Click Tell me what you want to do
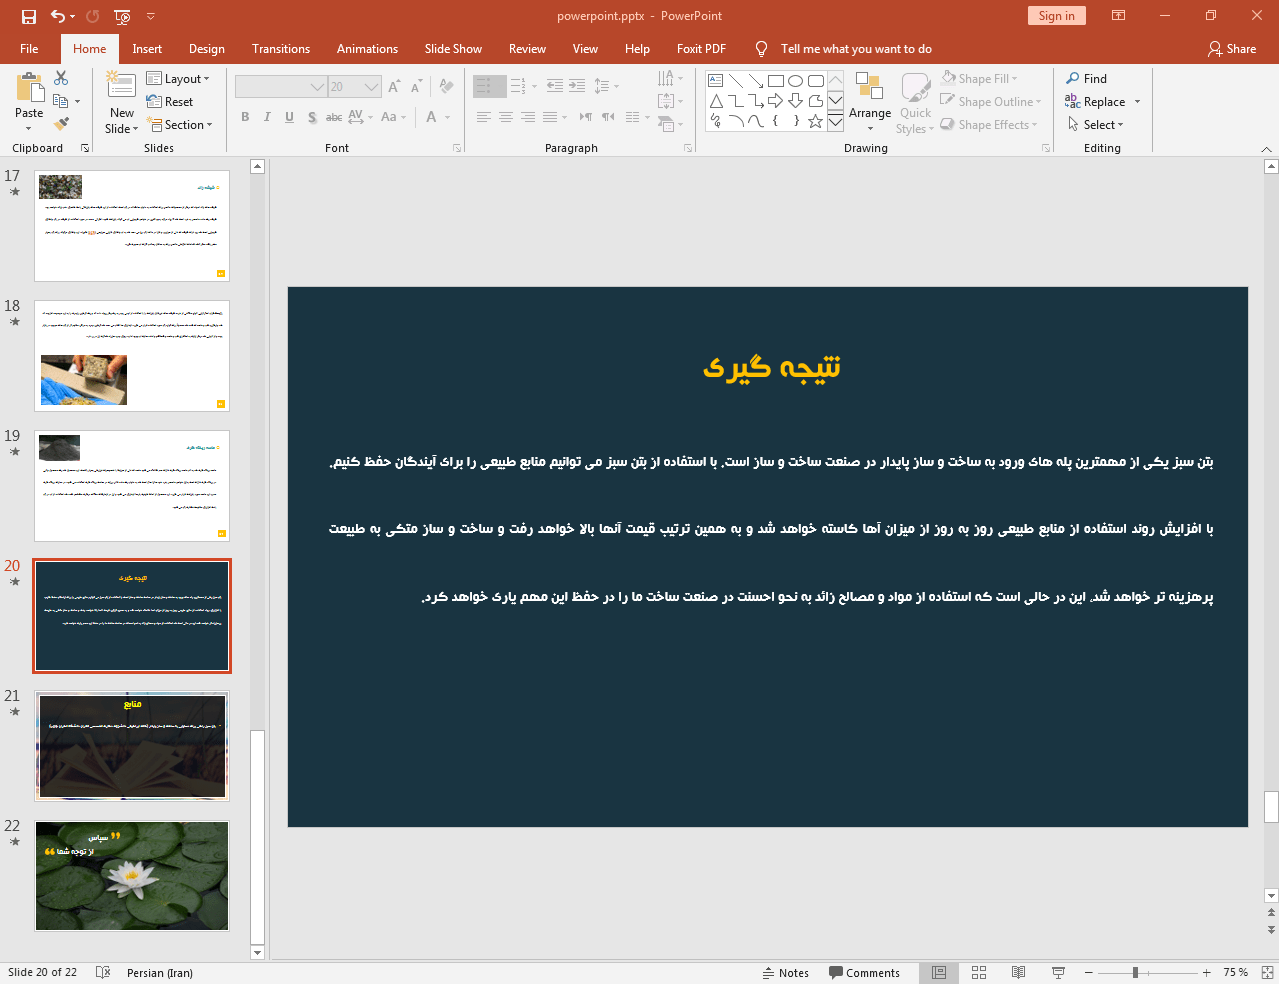Viewport: 1279px width, 984px height. click(x=856, y=49)
